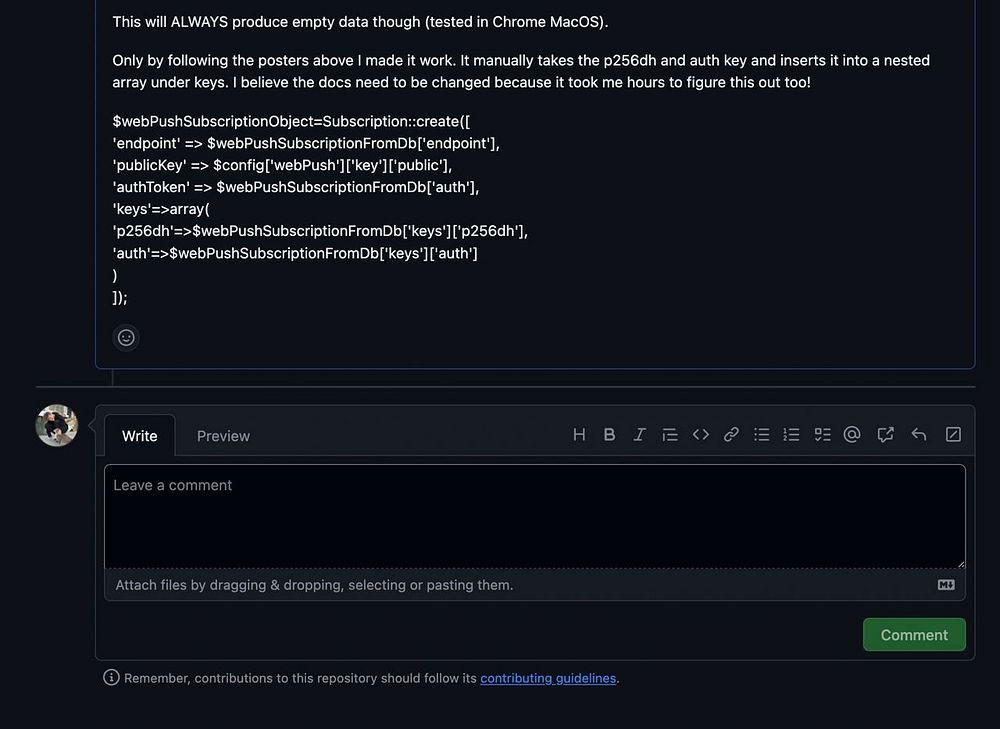The height and width of the screenshot is (729, 1000).
Task: Insert a heading with the H icon
Action: pos(579,435)
